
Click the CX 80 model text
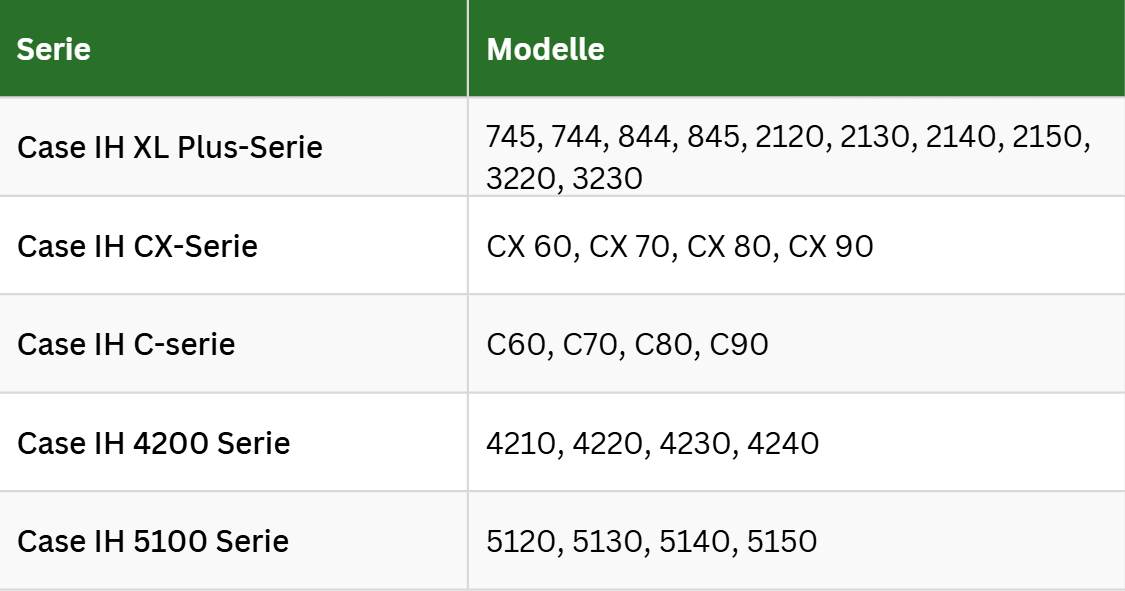pyautogui.click(x=731, y=246)
